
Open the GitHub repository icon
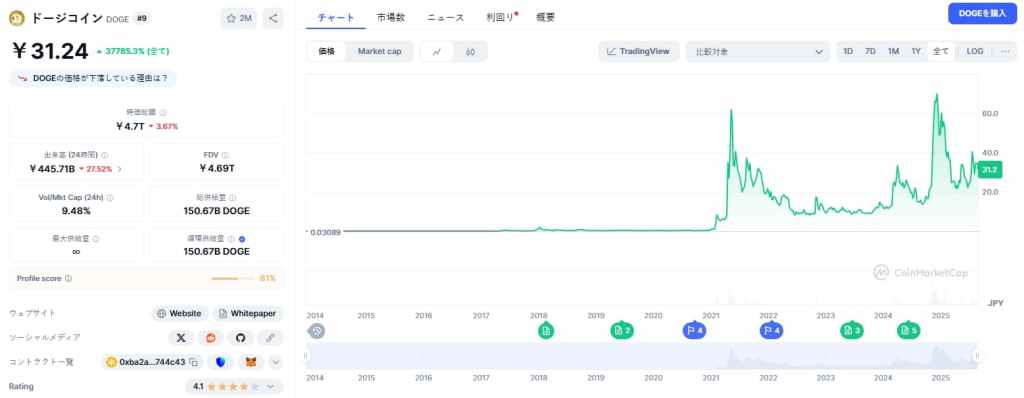[240, 337]
